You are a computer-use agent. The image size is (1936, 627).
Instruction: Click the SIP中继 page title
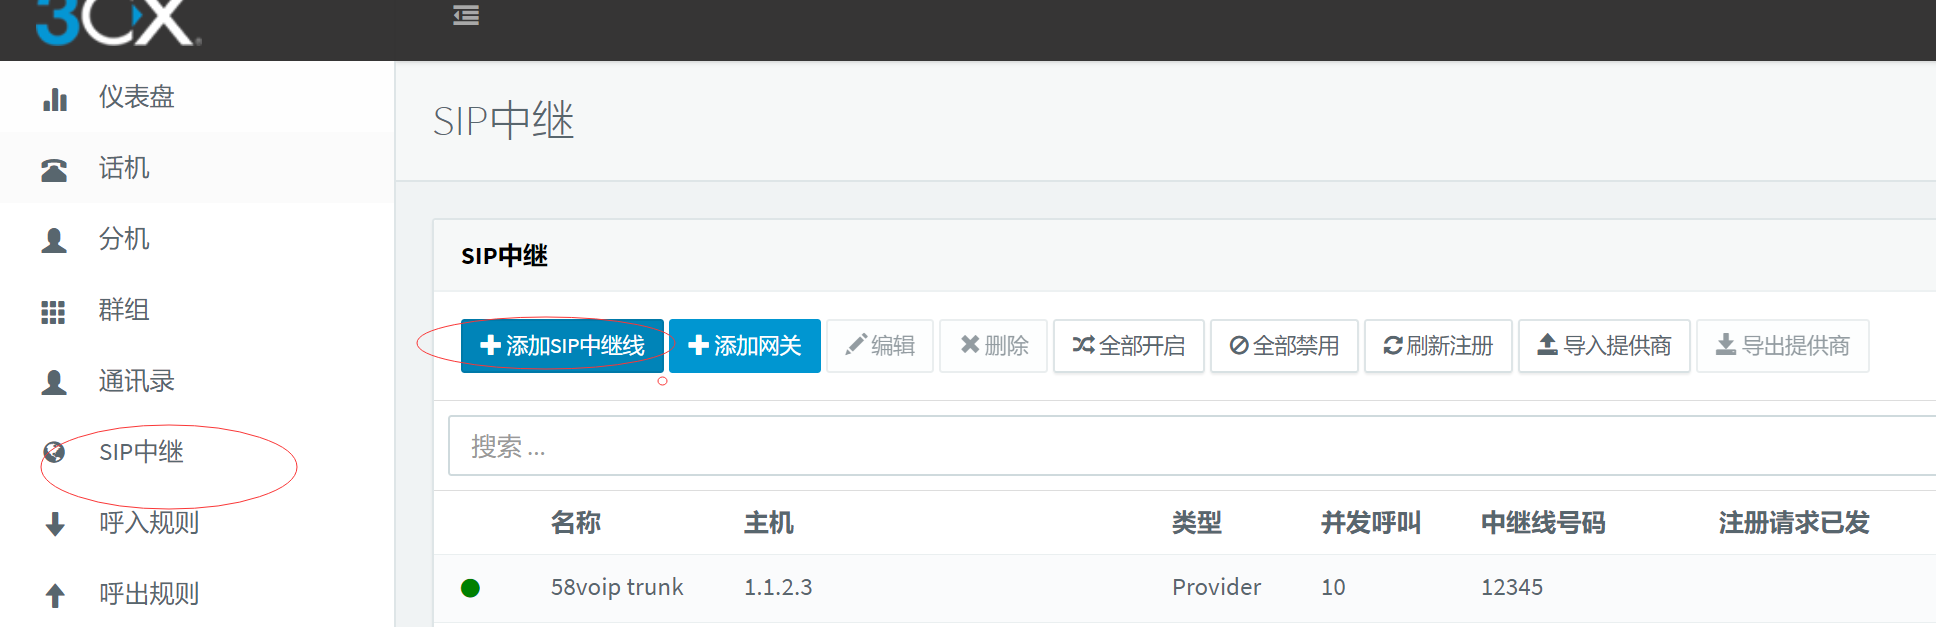pos(503,121)
